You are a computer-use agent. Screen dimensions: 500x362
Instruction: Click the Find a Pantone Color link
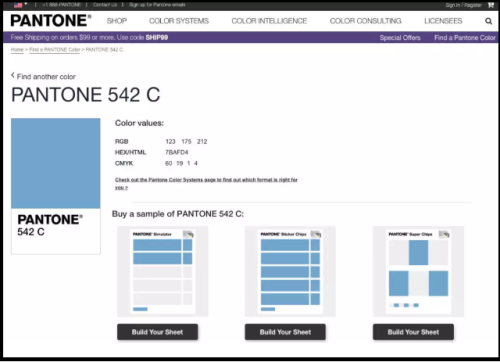[465, 38]
